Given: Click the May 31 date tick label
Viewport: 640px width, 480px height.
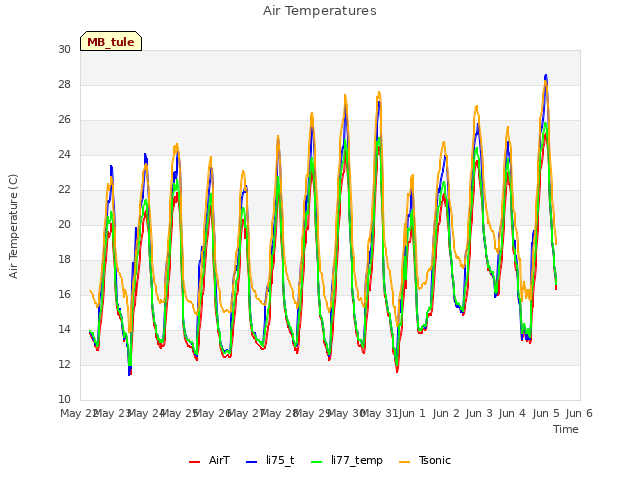Looking at the screenshot, I should [379, 413].
